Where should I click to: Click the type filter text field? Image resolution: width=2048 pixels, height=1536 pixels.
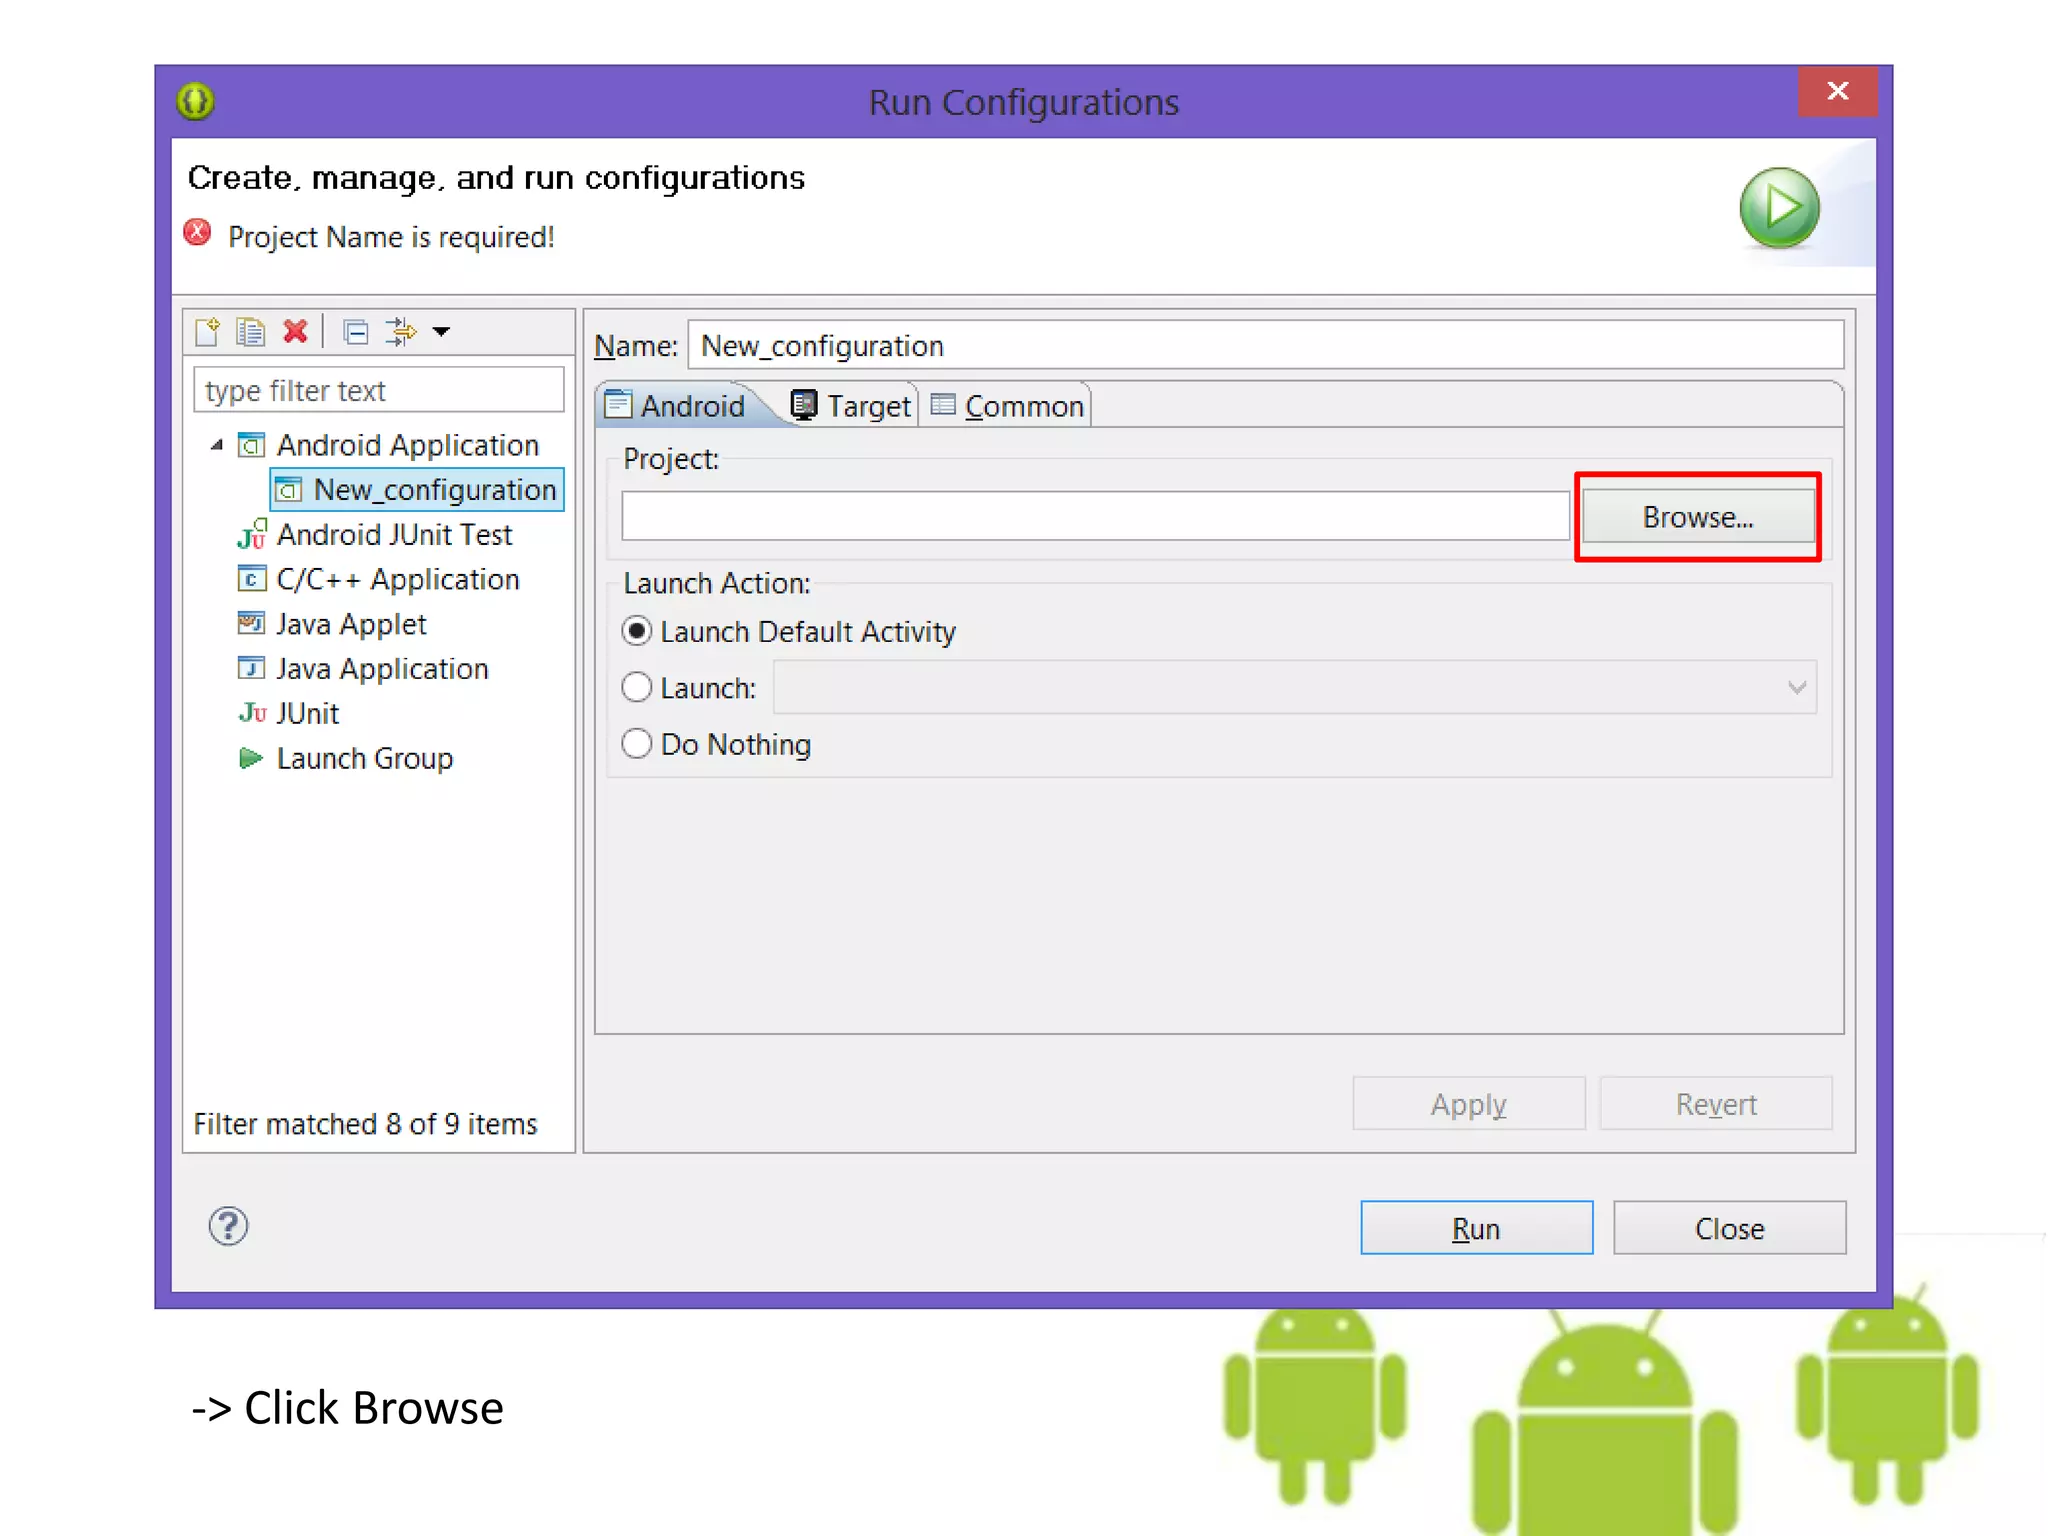pos(379,390)
